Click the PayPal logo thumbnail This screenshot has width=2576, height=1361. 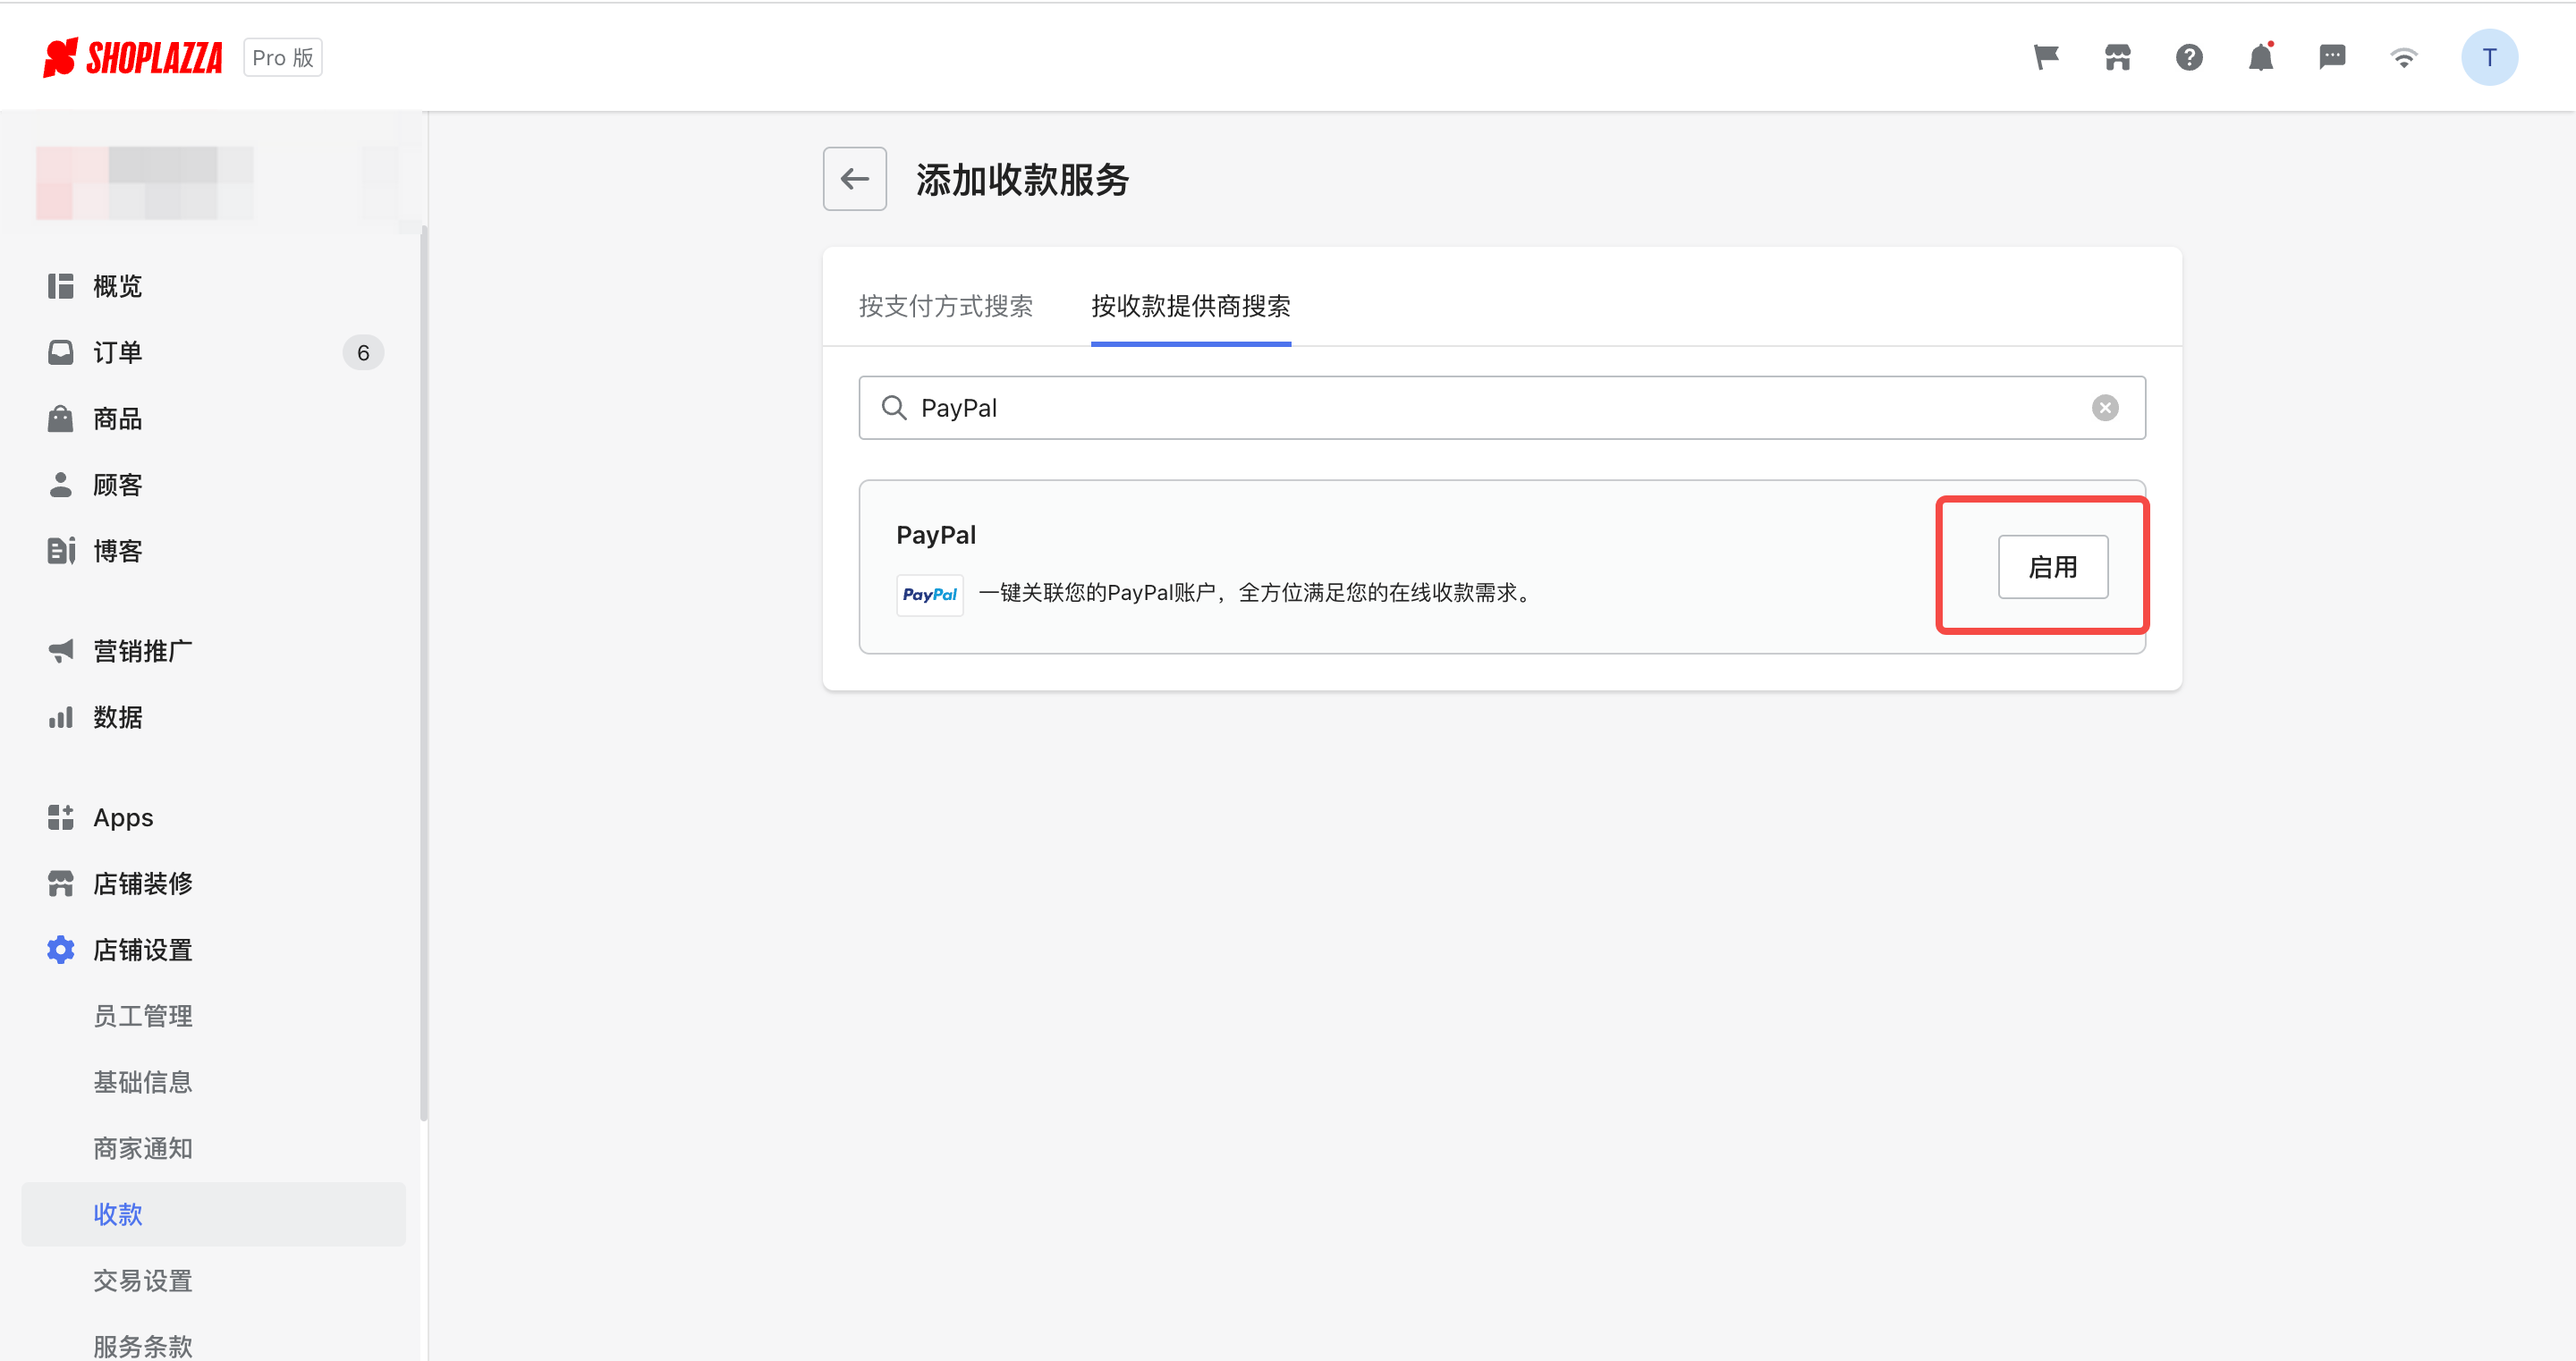pos(929,594)
